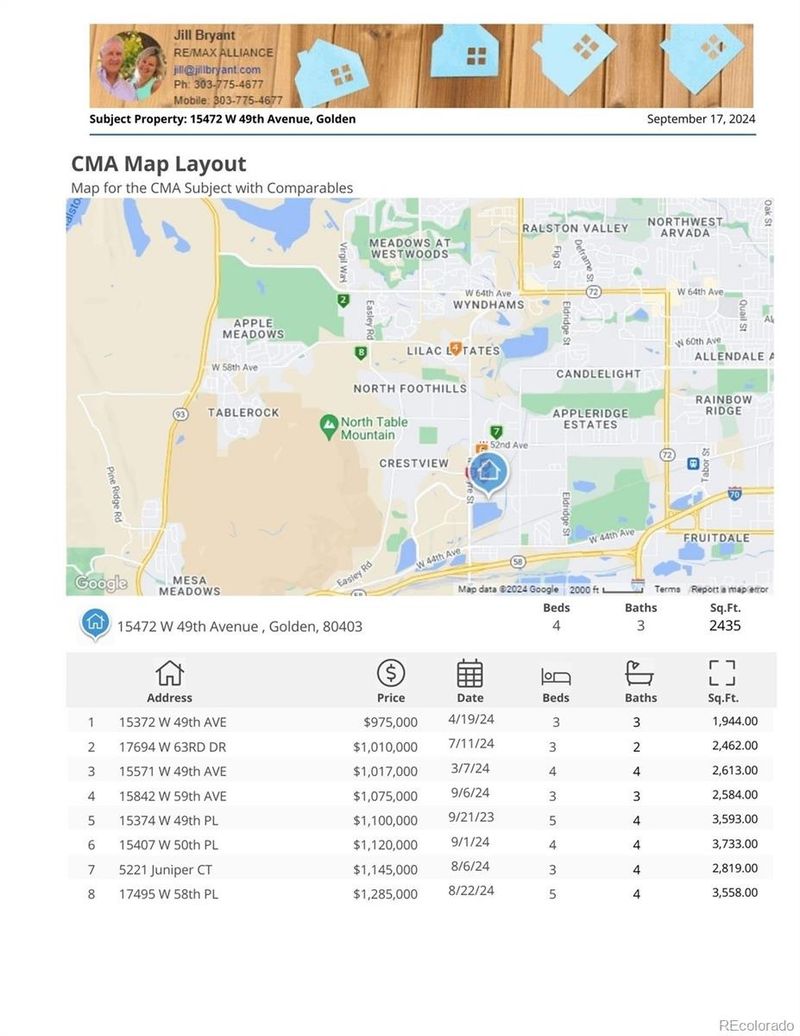The image size is (800, 1036).
Task: Select the 15374 W 49th PL address
Action: point(168,820)
